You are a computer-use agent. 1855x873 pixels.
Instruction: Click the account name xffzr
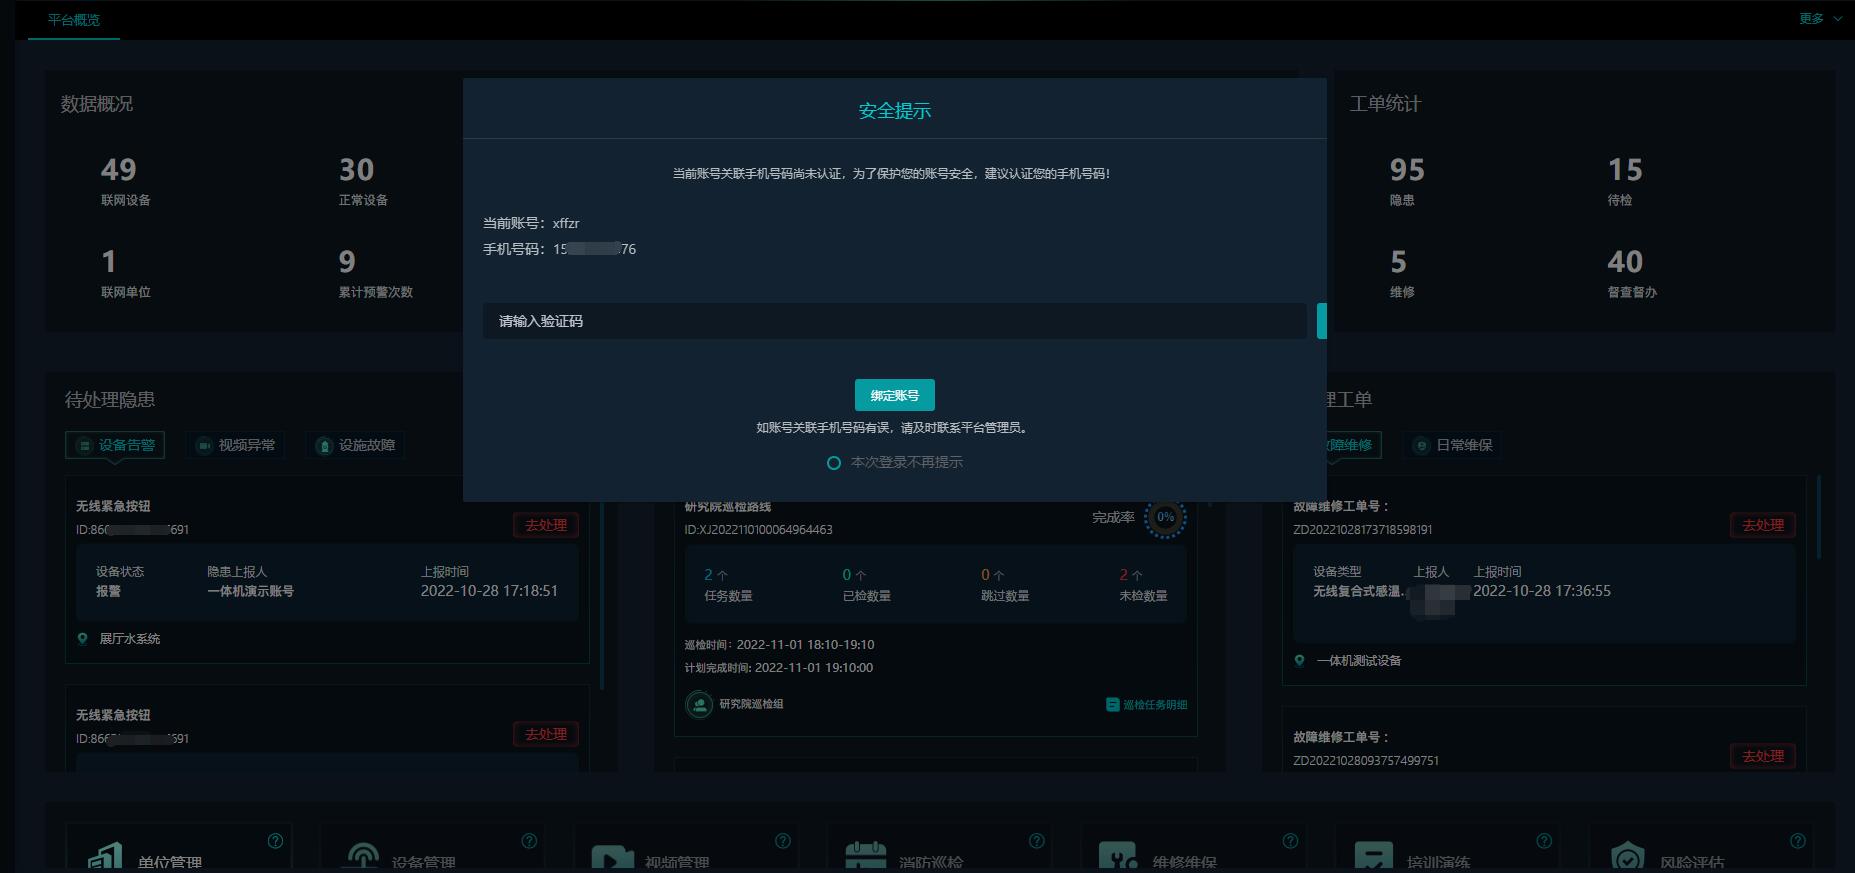[x=566, y=223]
